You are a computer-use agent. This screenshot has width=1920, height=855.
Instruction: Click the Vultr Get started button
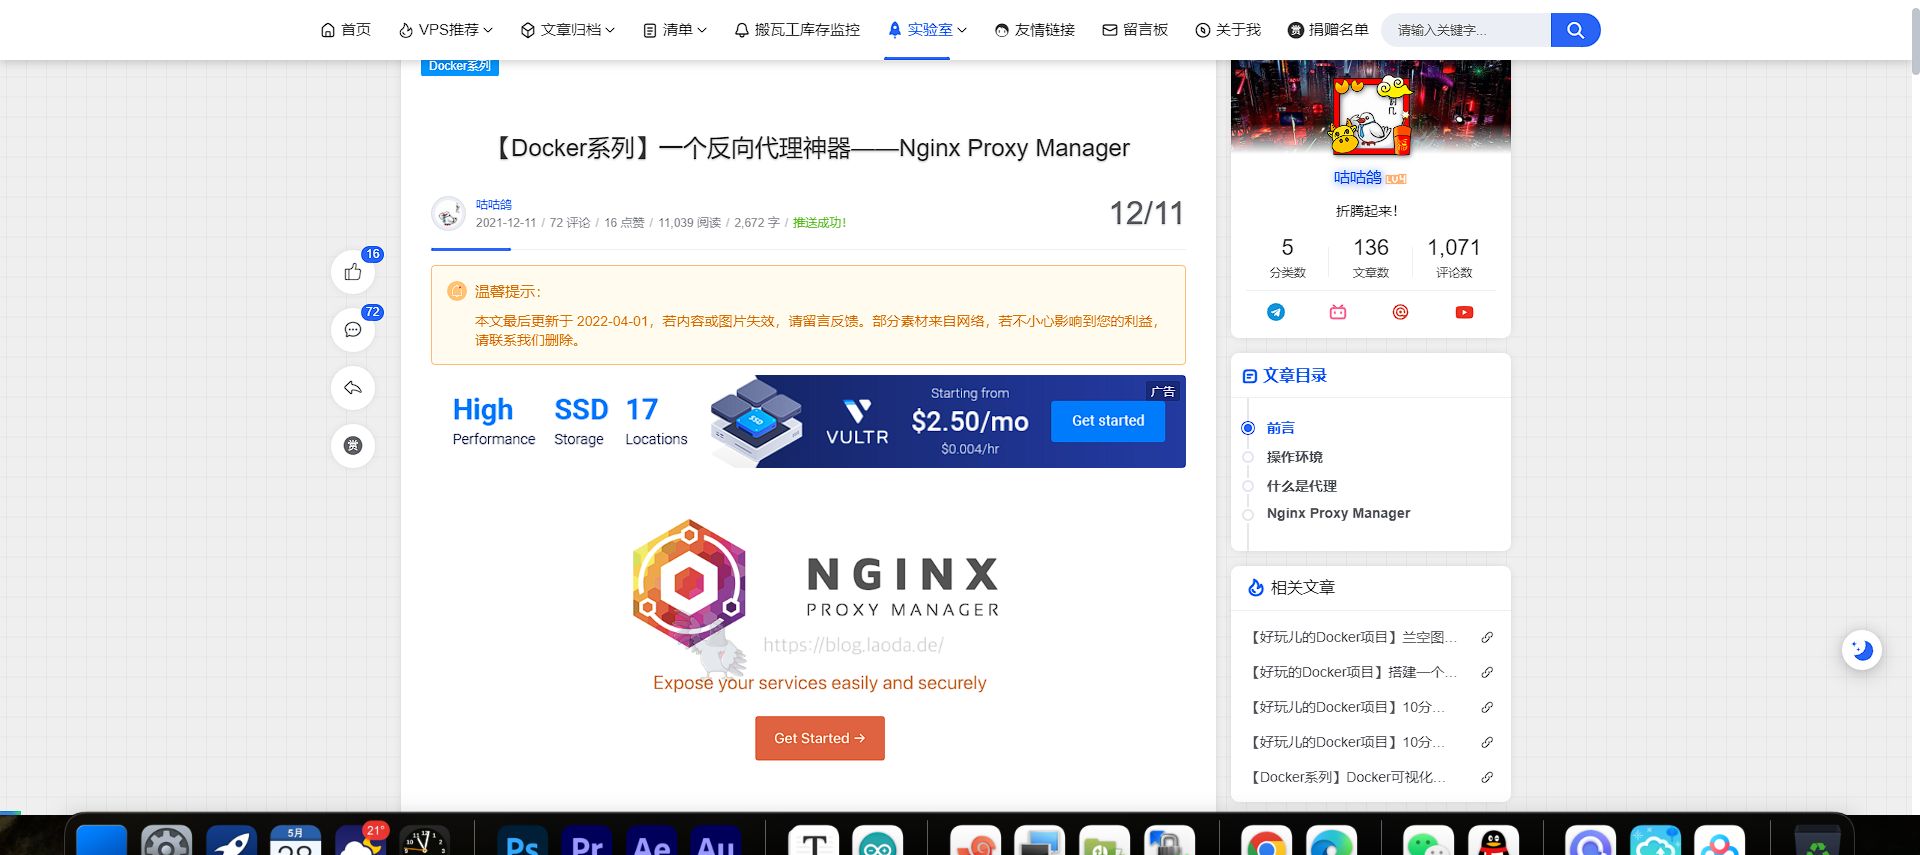pos(1107,421)
